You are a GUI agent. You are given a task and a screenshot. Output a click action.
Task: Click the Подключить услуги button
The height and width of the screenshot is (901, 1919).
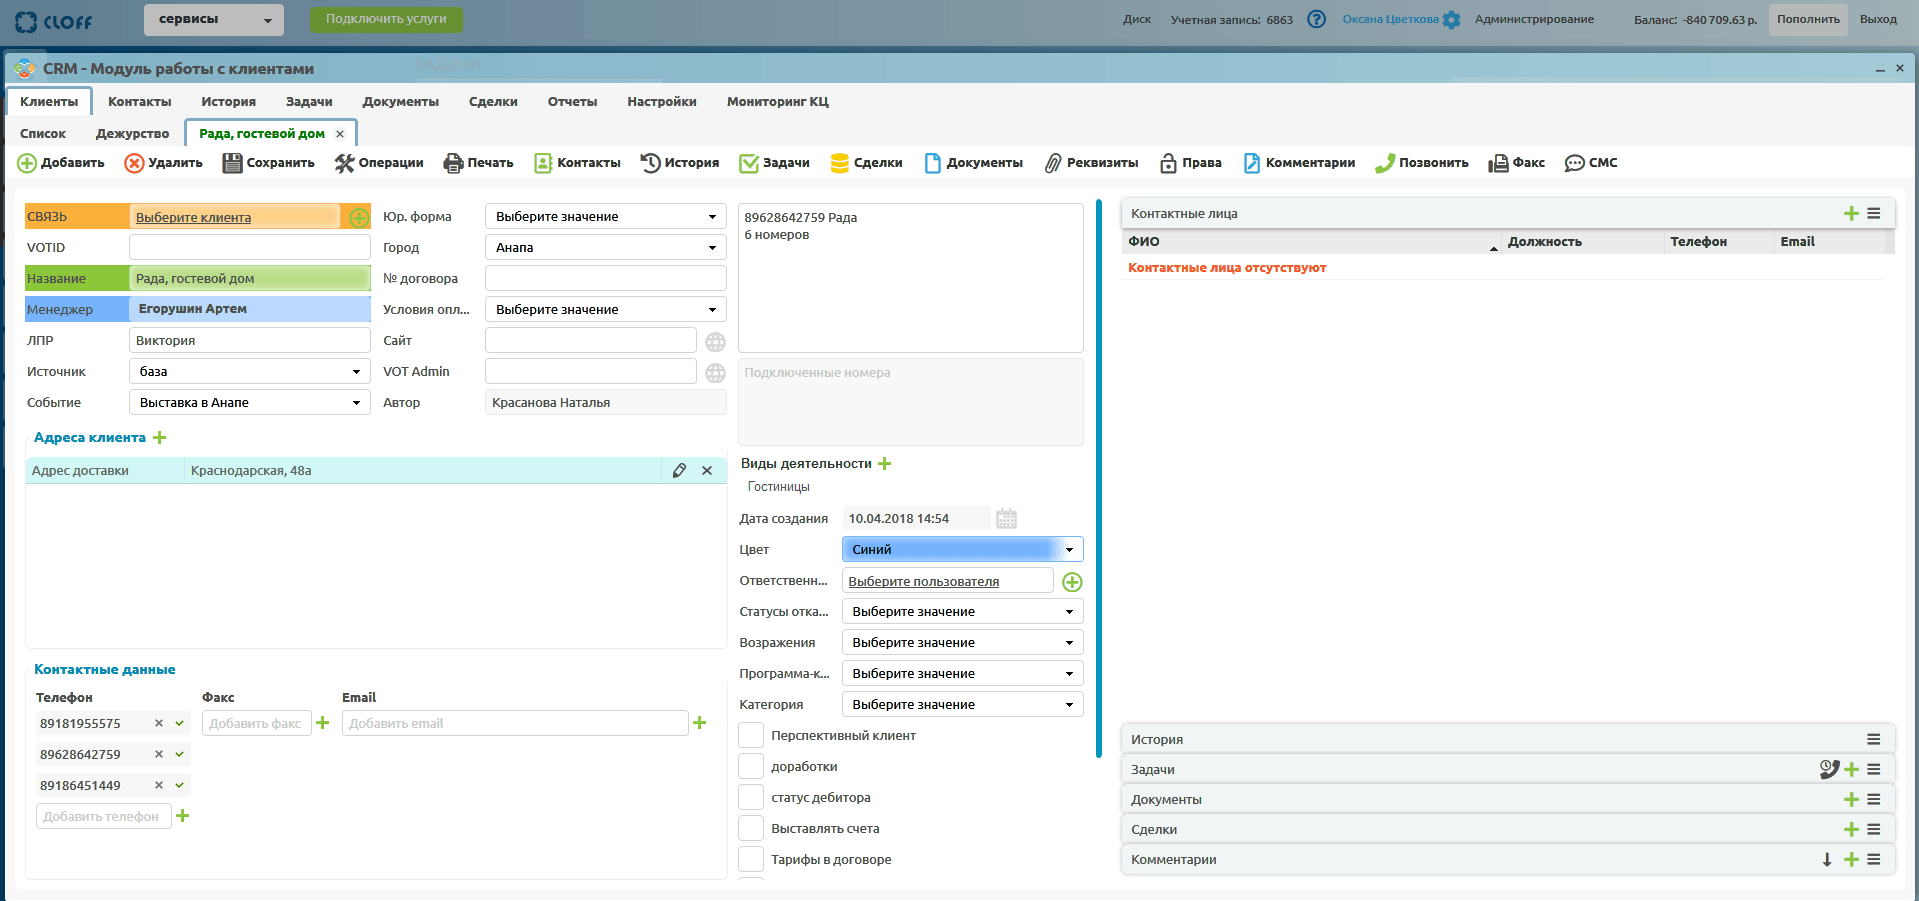[x=386, y=19]
